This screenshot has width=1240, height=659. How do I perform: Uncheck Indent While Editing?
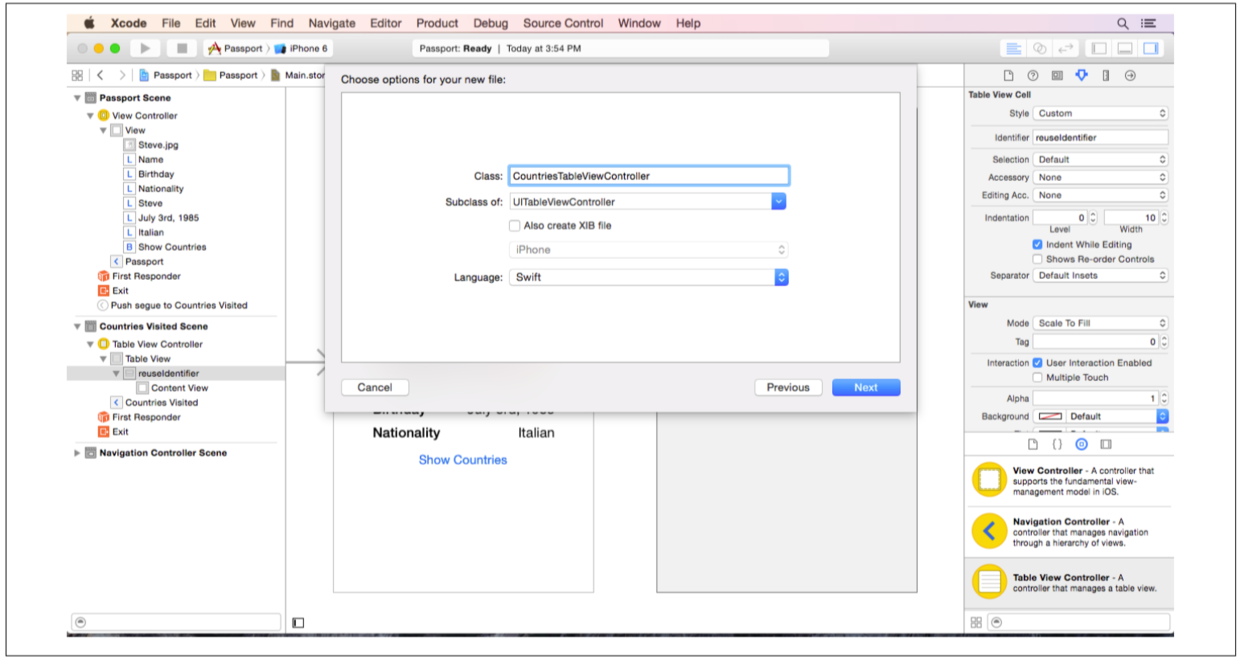pos(1038,245)
